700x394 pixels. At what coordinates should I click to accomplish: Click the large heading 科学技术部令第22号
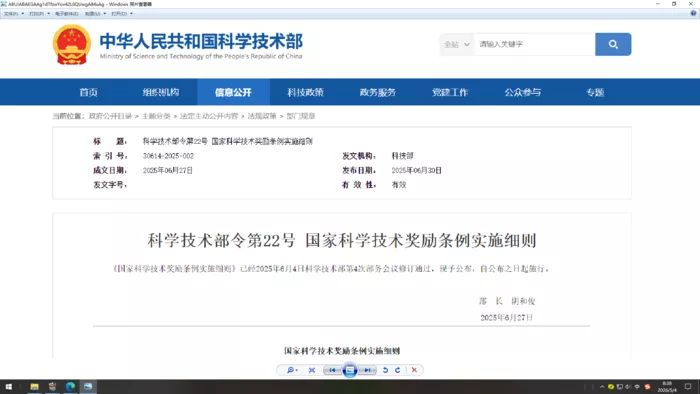(x=221, y=241)
